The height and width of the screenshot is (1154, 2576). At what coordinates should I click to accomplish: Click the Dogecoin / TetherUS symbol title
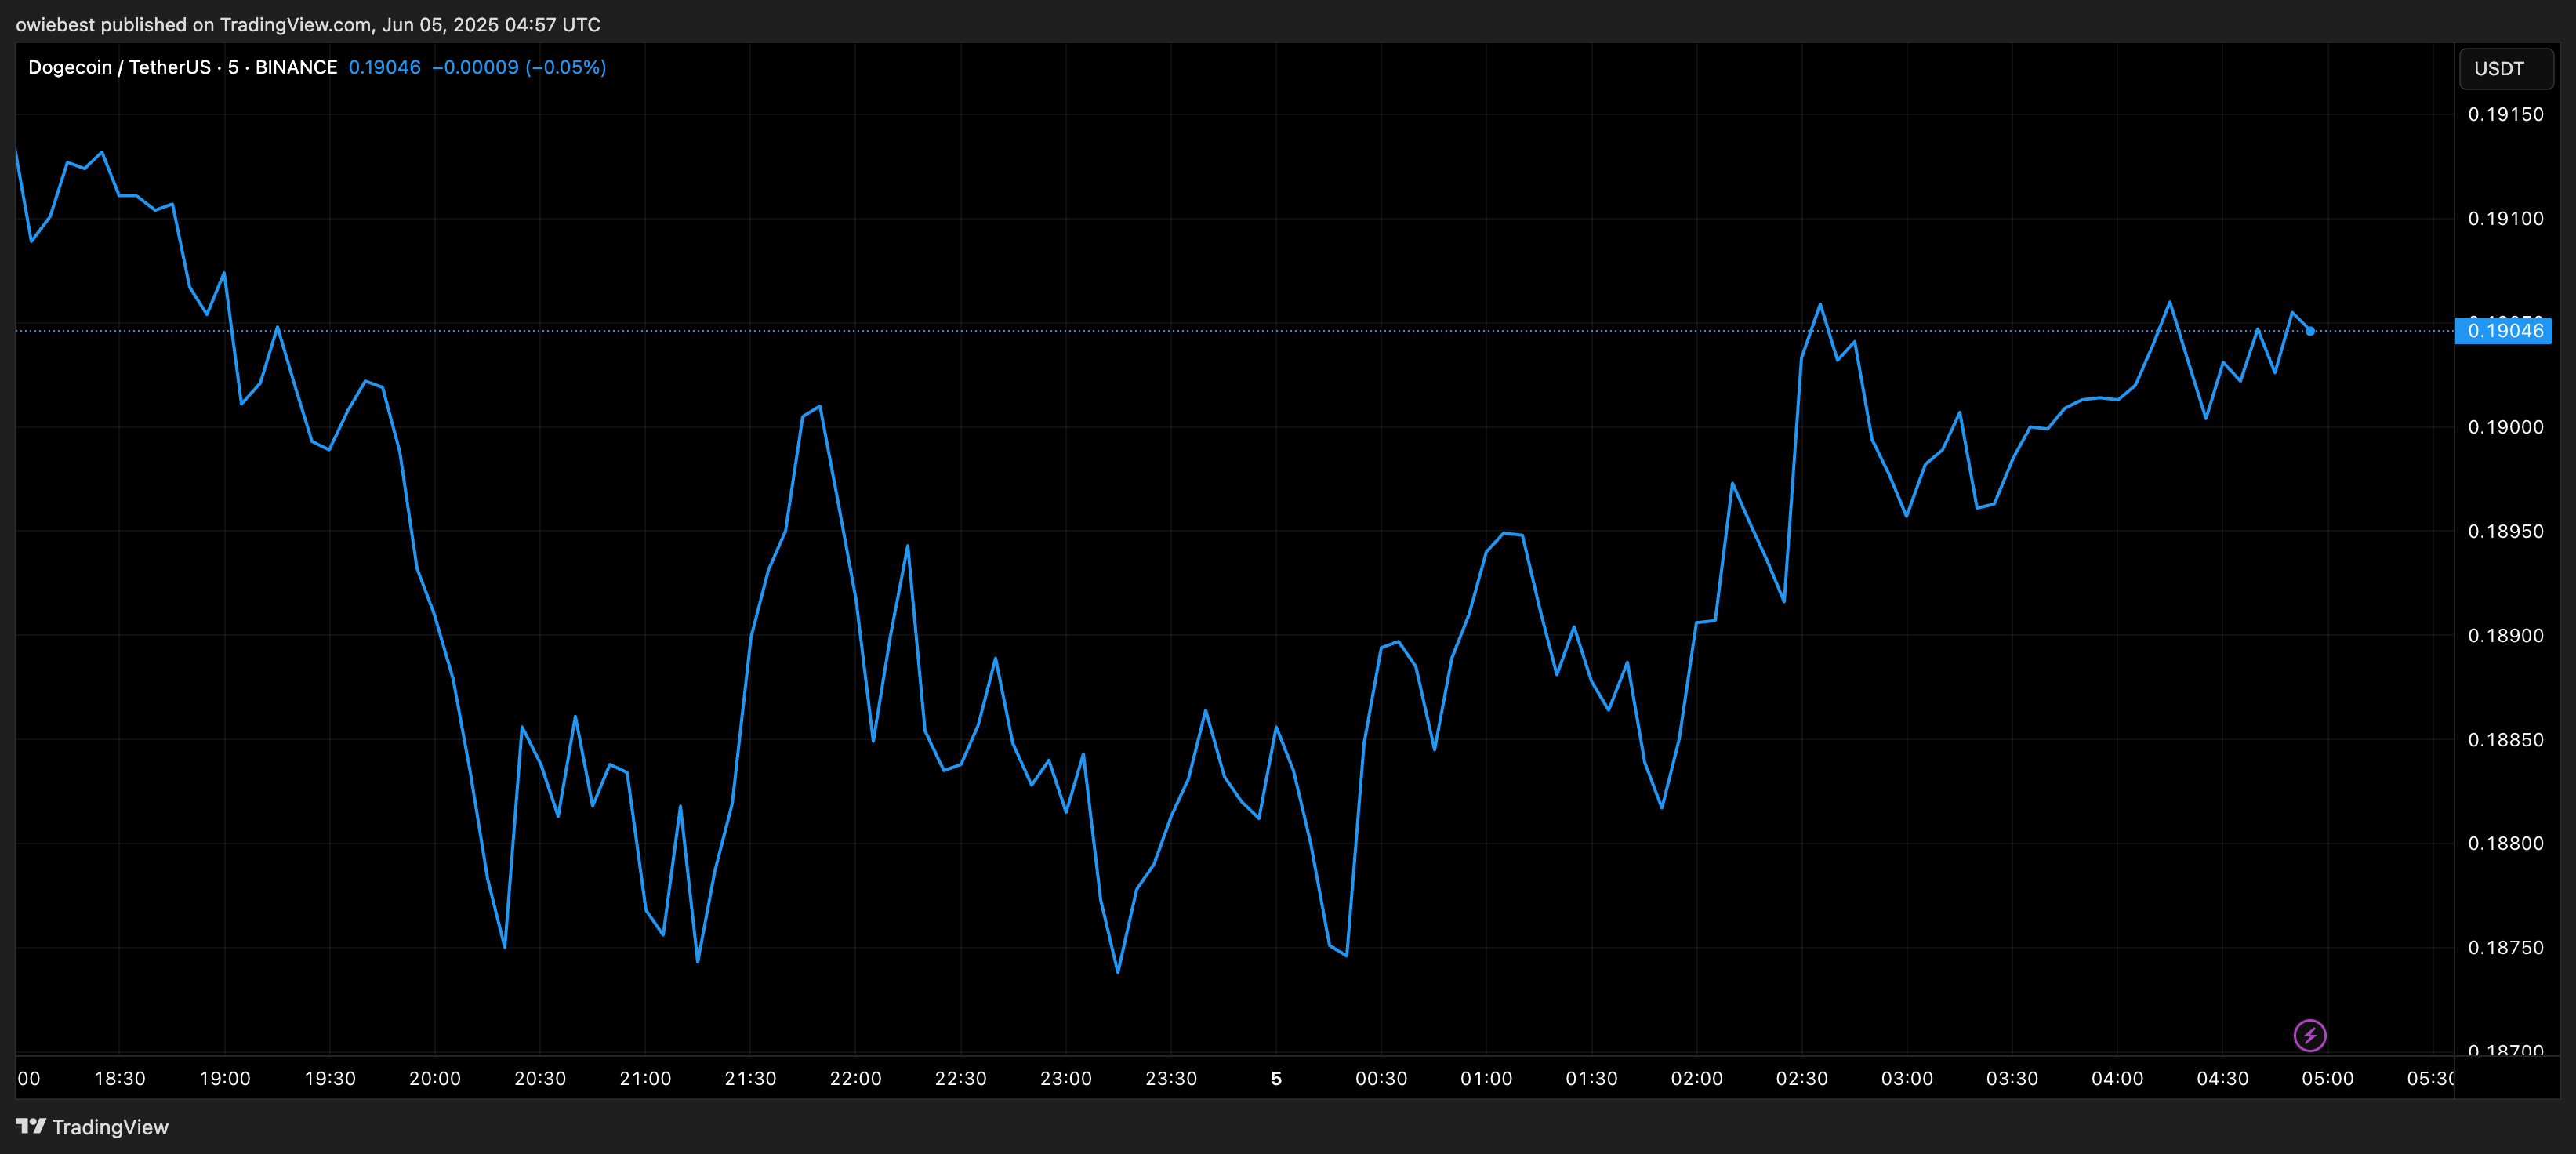(x=119, y=67)
